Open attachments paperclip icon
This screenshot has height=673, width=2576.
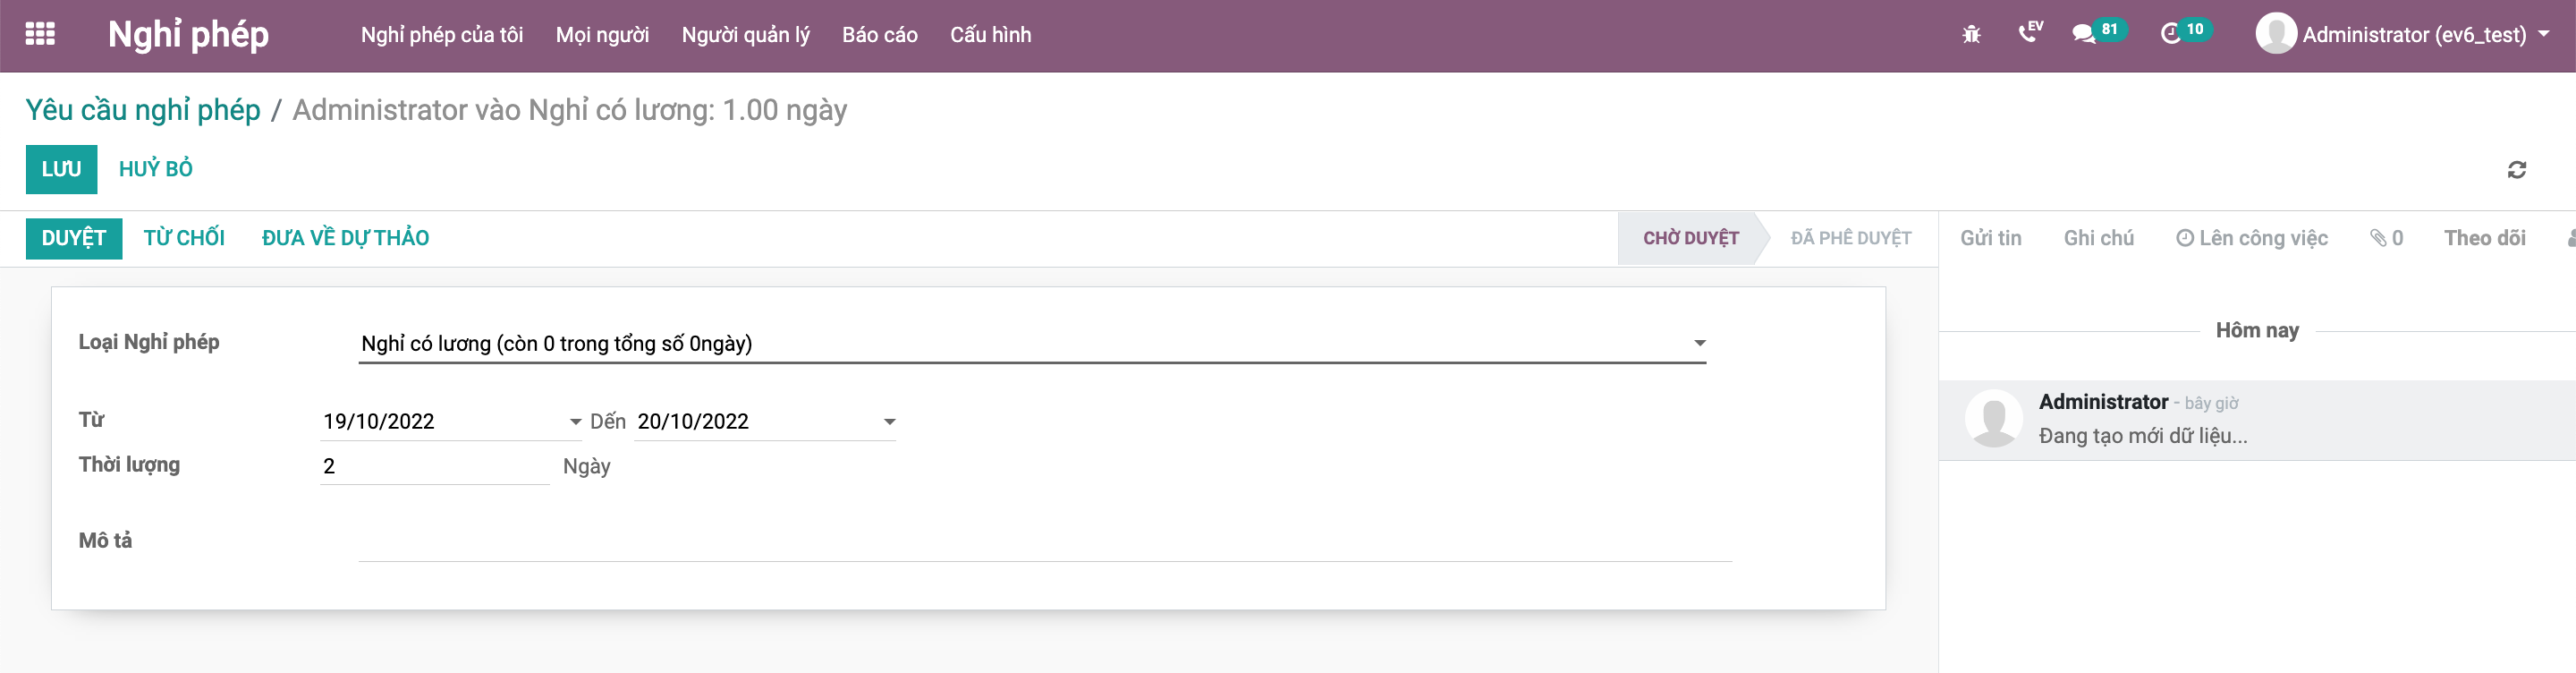(x=2386, y=238)
